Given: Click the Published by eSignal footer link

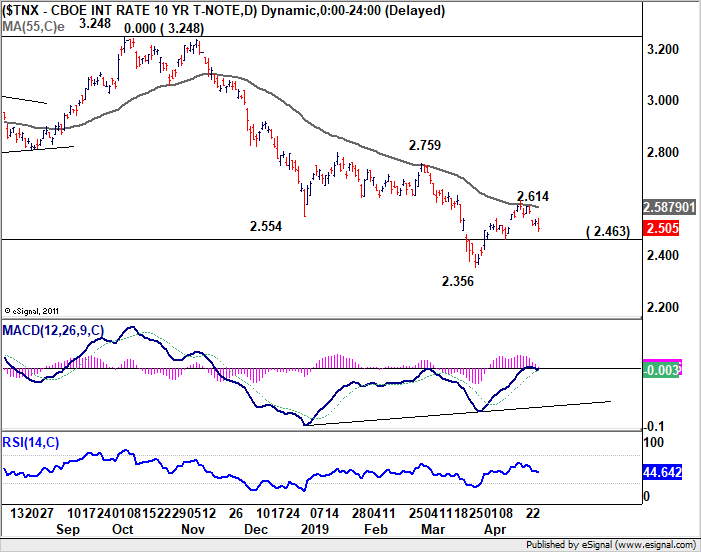Looking at the screenshot, I should coord(611,545).
